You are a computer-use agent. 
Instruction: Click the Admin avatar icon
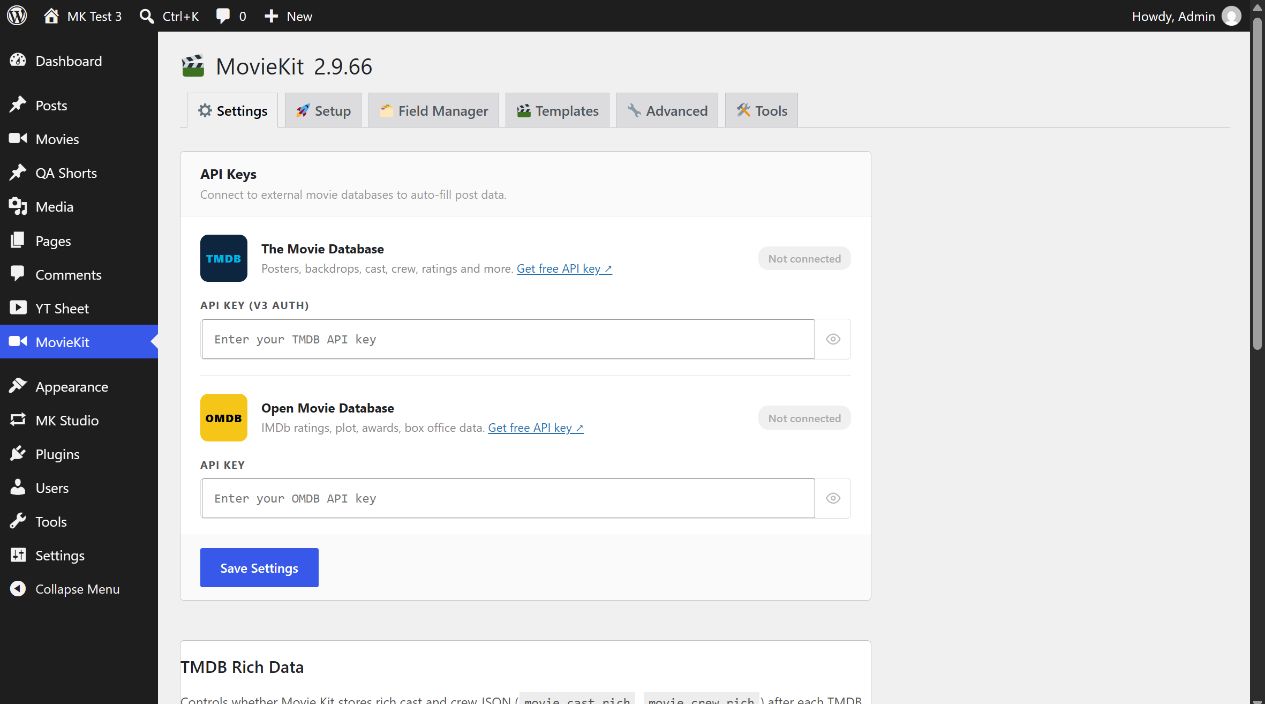[x=1231, y=16]
